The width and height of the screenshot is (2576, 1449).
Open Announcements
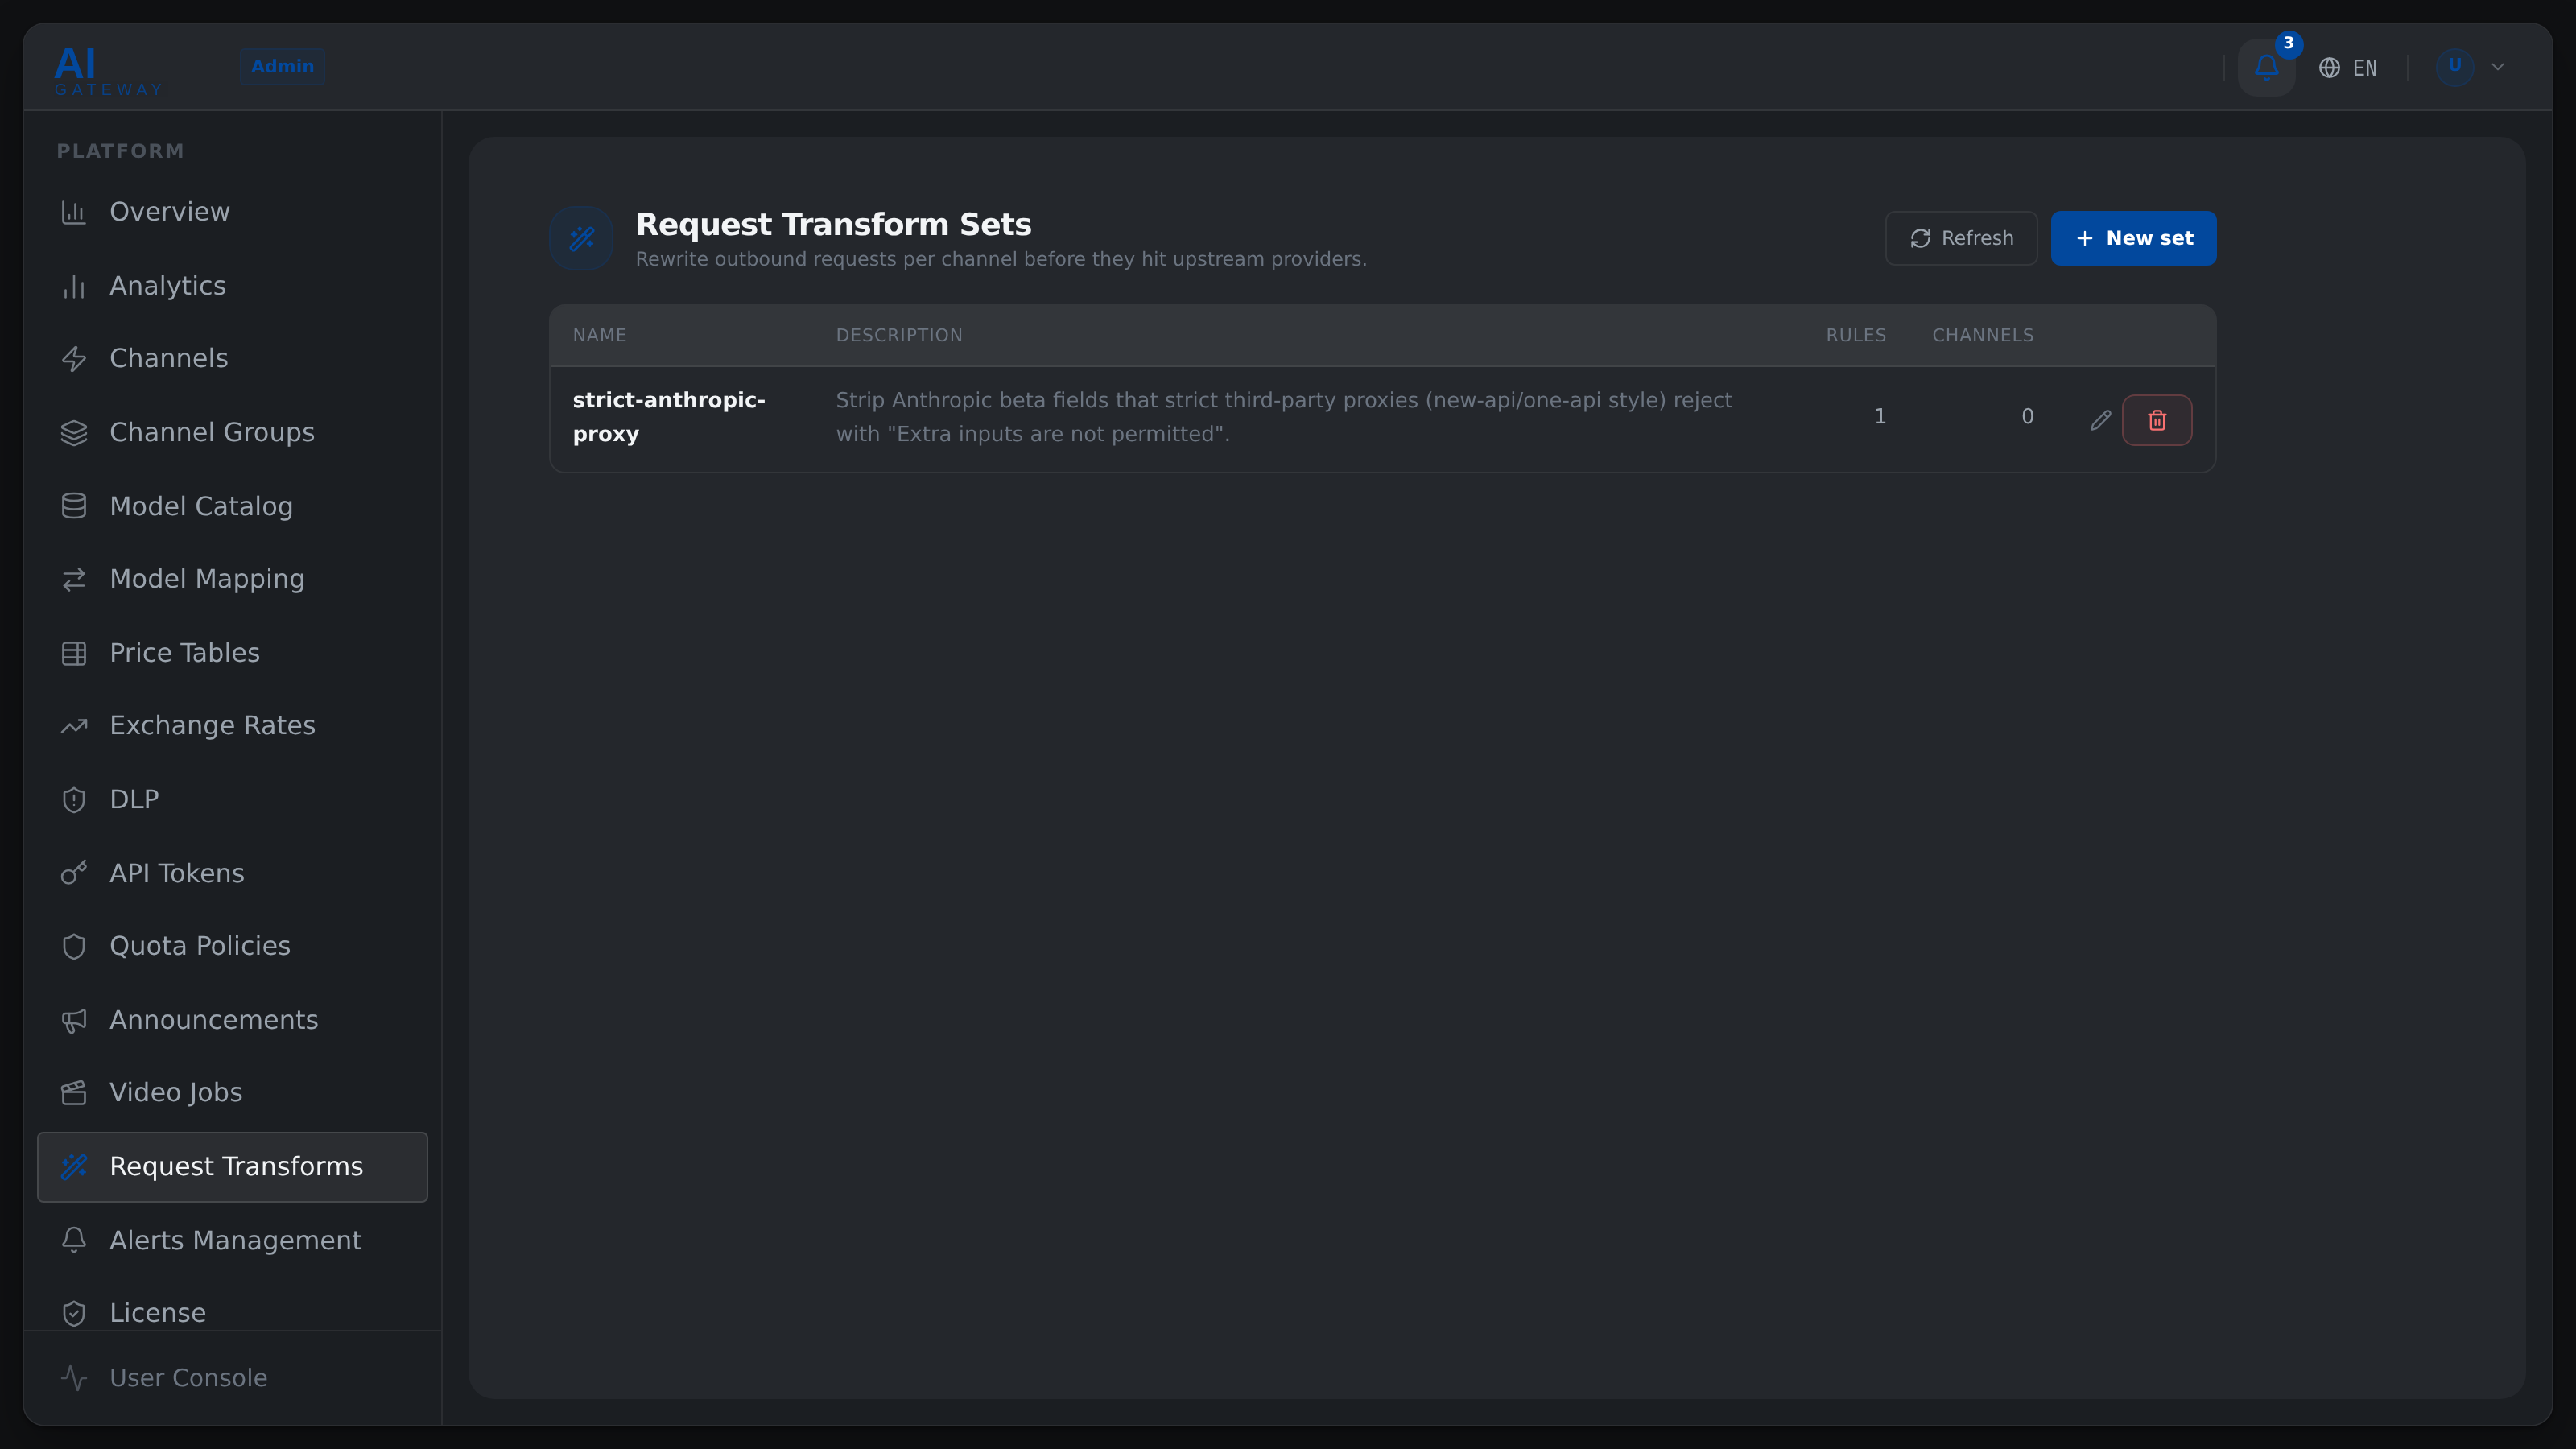232,1020
